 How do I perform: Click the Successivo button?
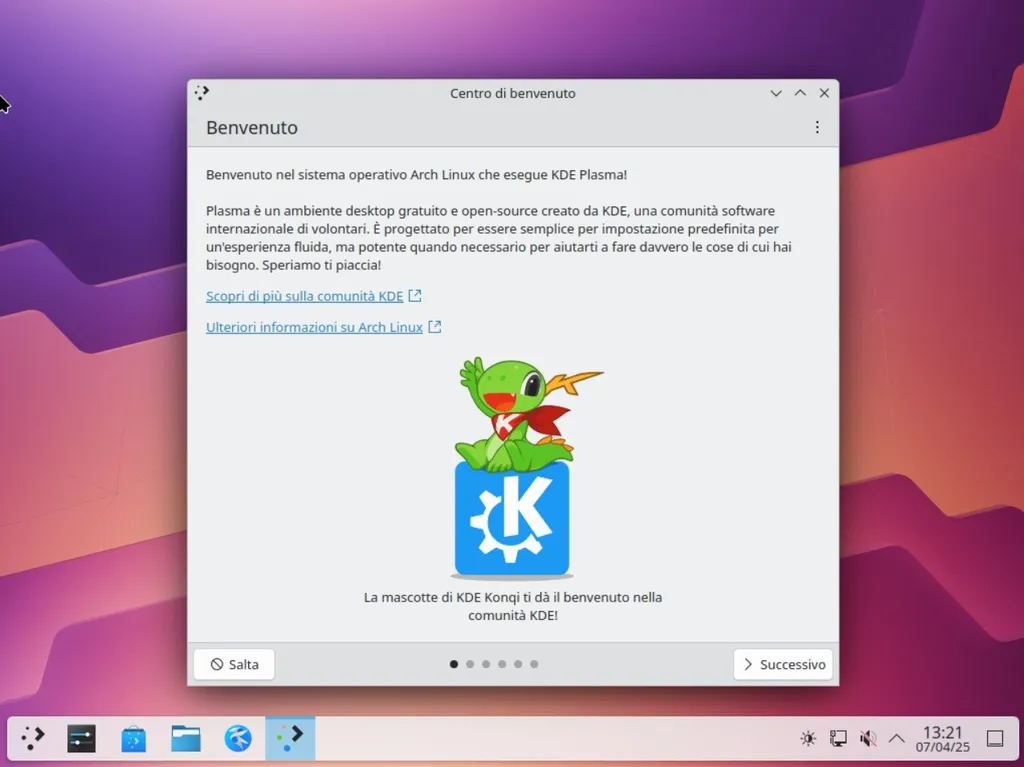(783, 663)
